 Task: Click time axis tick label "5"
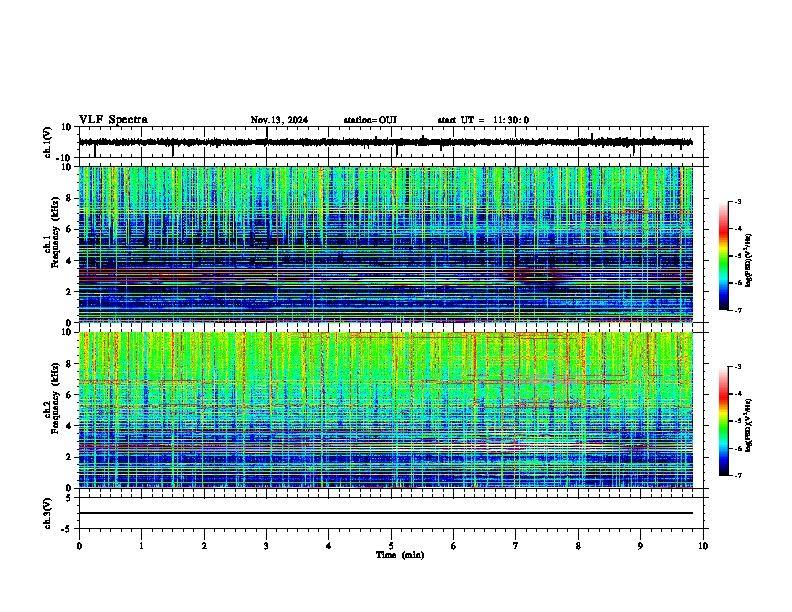click(391, 546)
